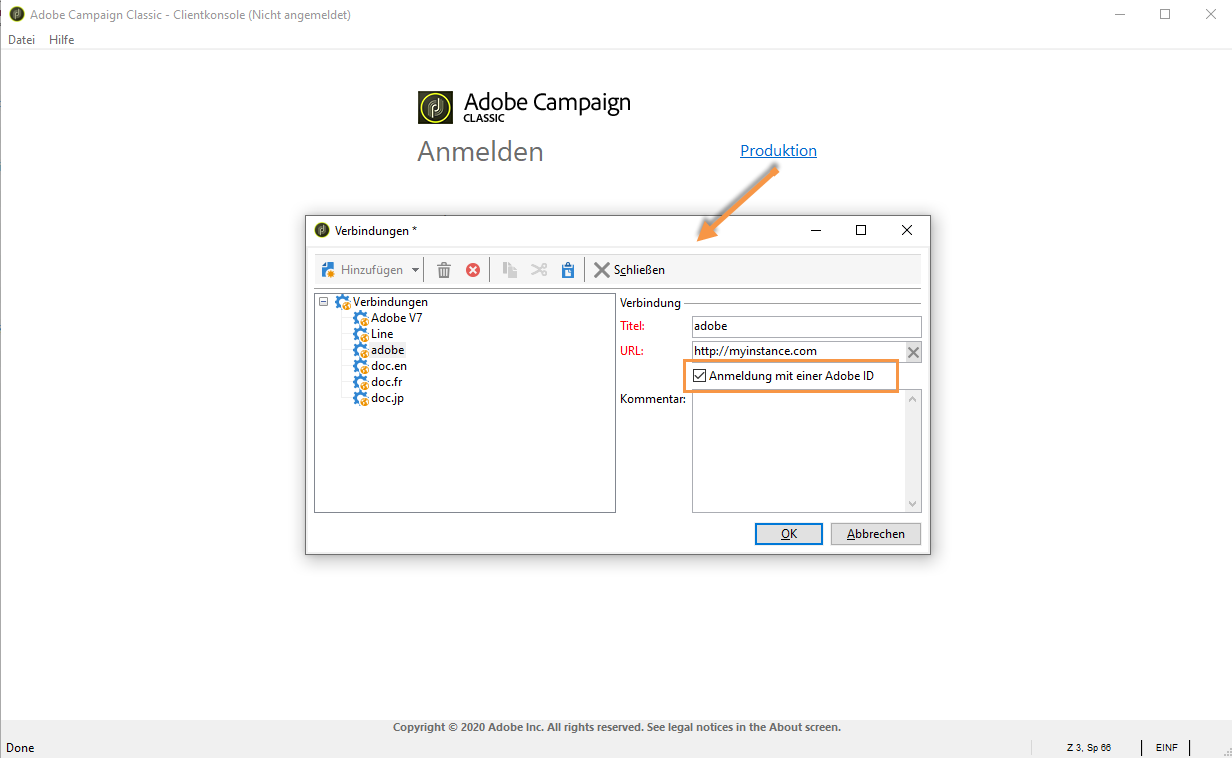Focus the Titel input field
Viewport: 1232px width, 758px height.
point(806,327)
